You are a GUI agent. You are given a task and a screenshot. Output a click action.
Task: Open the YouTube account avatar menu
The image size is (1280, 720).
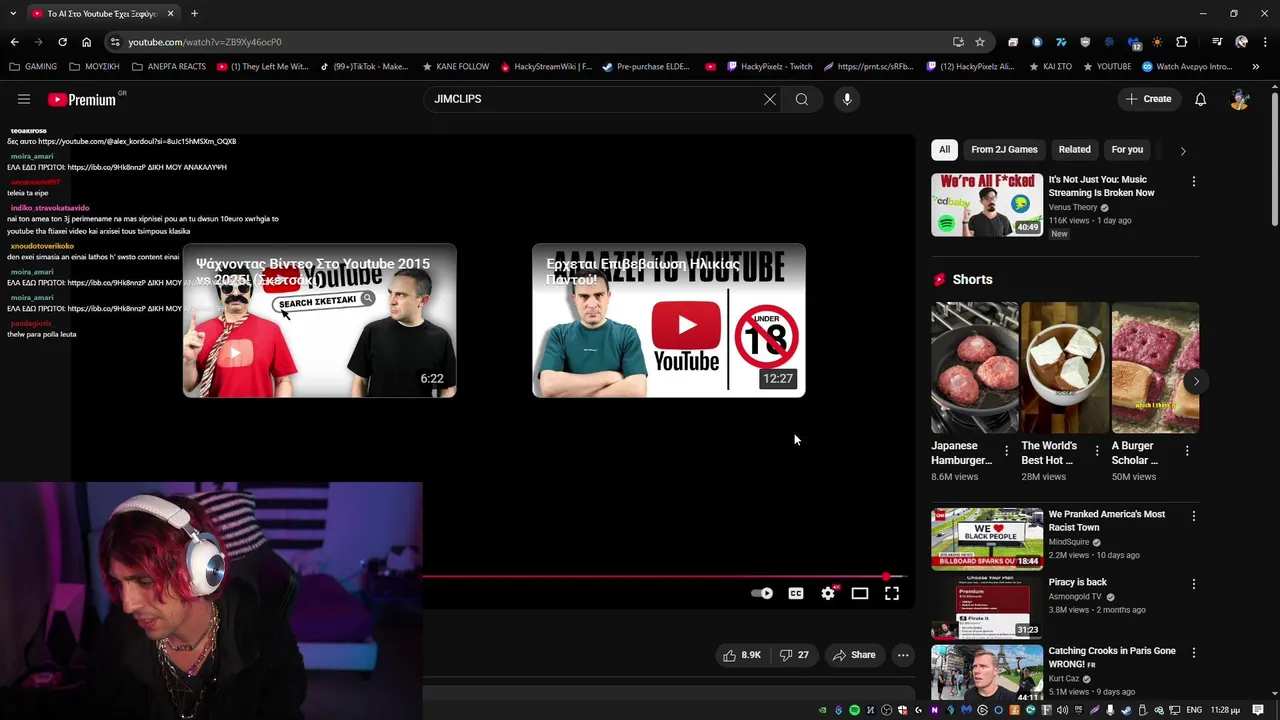(1240, 99)
